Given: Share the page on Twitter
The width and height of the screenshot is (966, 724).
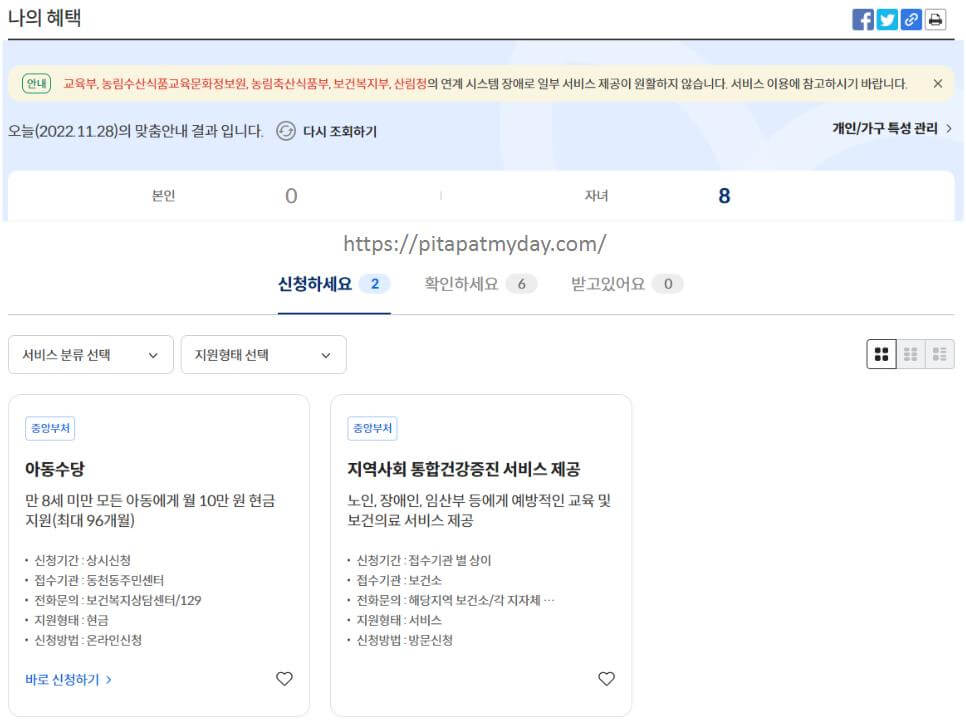Looking at the screenshot, I should coord(887,18).
